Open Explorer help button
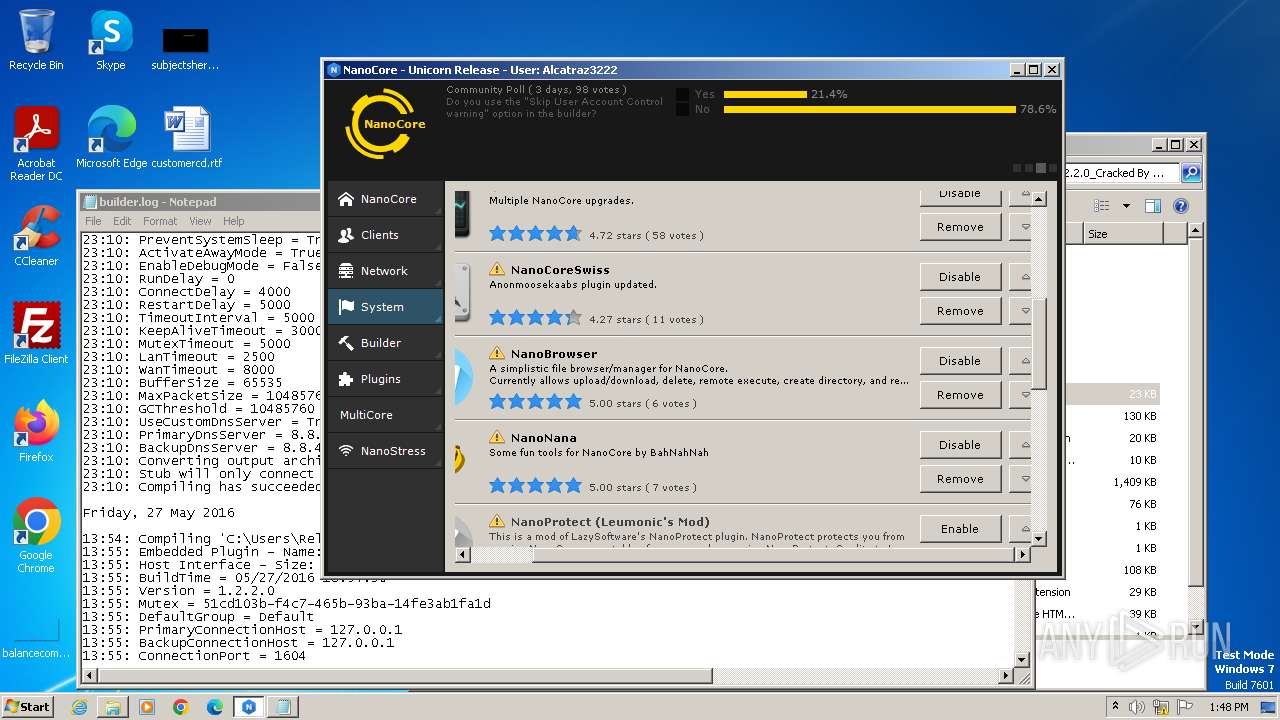1280x720 pixels. coord(1181,206)
